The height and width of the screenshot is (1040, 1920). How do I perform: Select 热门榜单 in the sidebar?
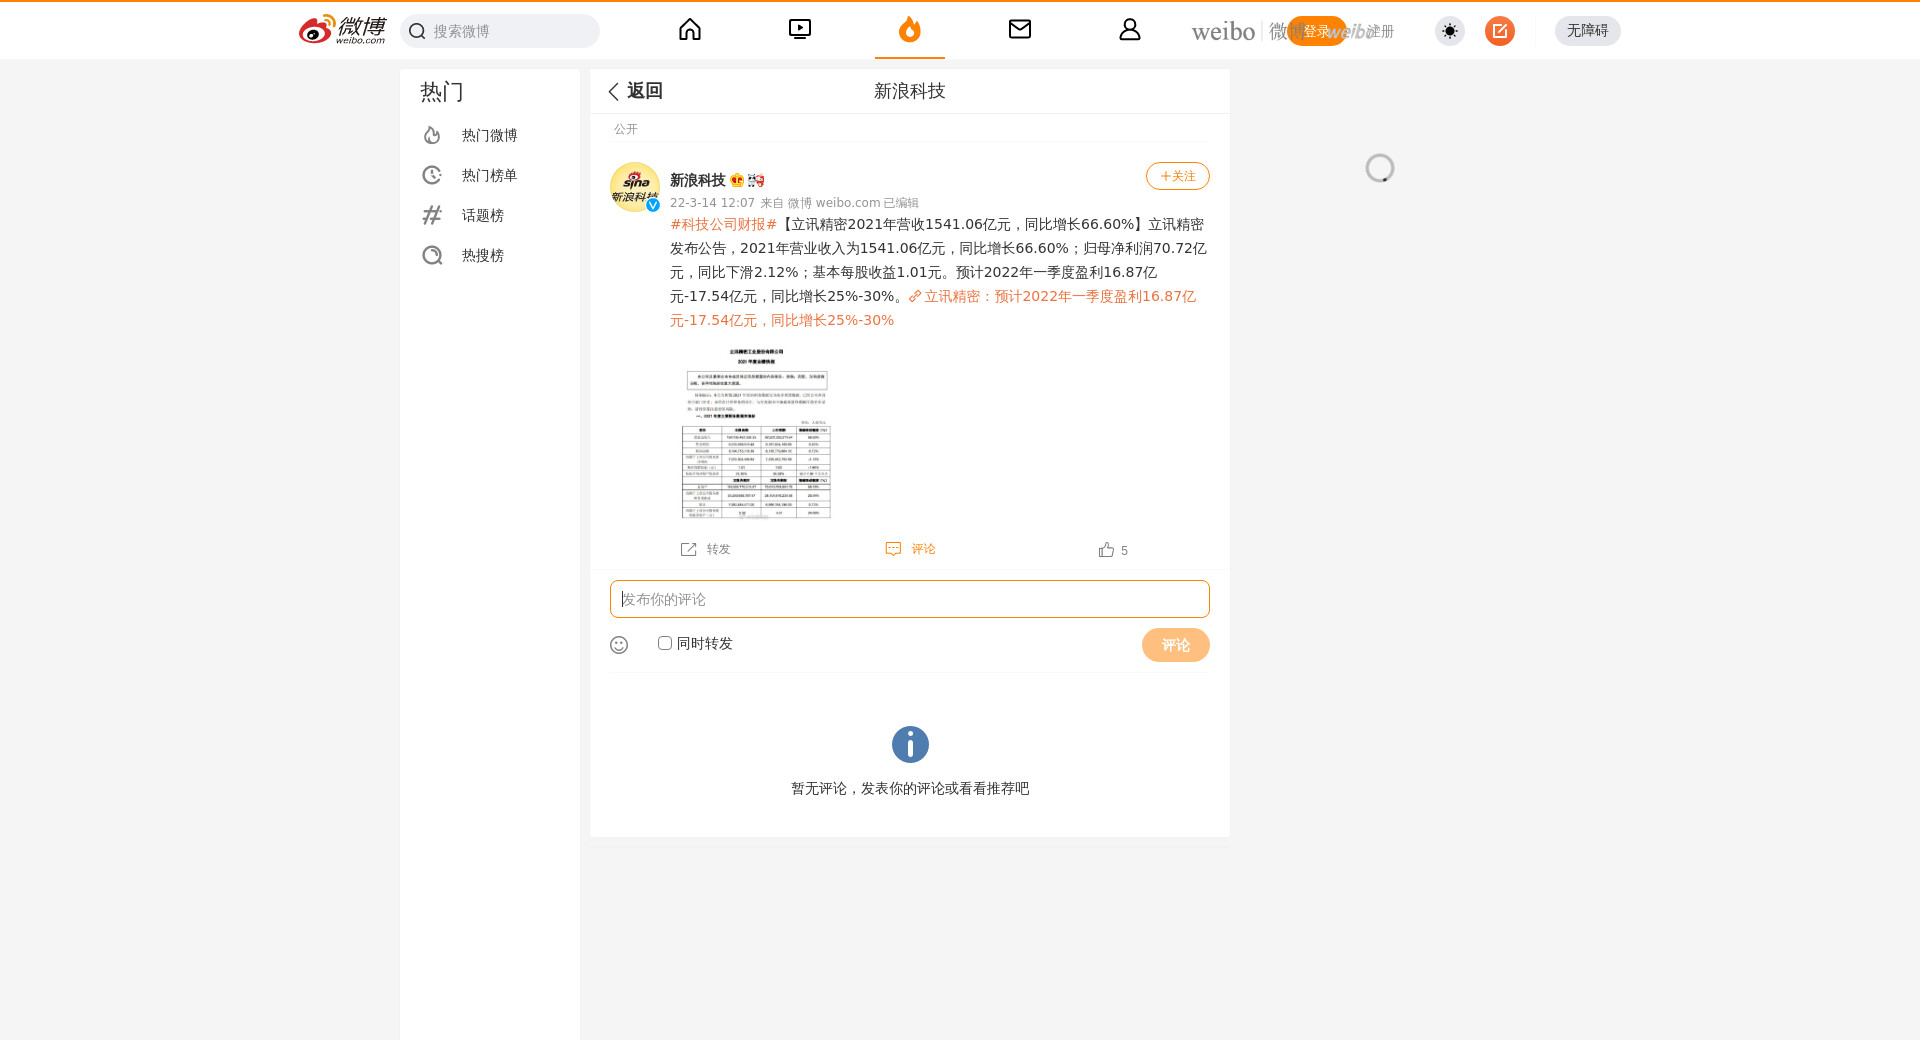tap(489, 175)
